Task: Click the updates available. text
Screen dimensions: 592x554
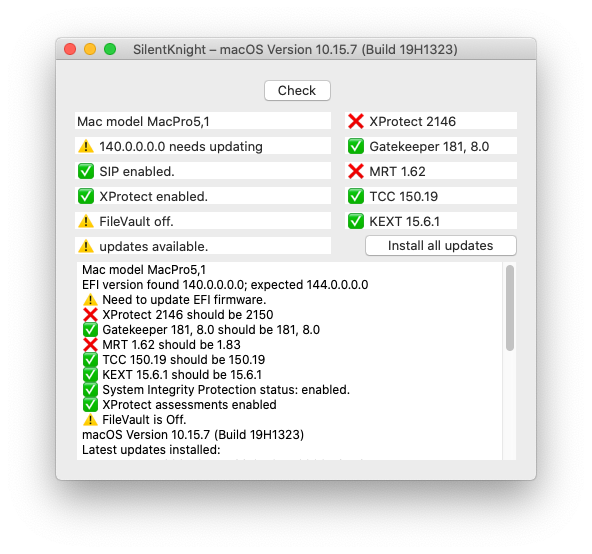Action: tap(154, 247)
